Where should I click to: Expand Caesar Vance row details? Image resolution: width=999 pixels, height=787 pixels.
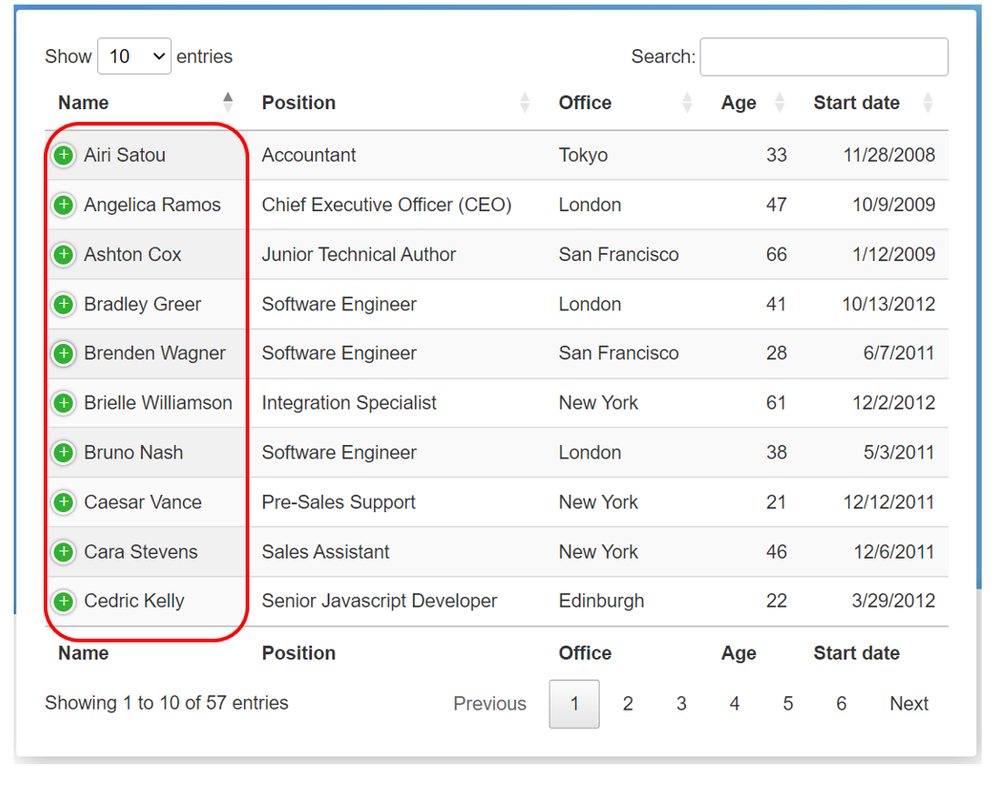tap(63, 502)
